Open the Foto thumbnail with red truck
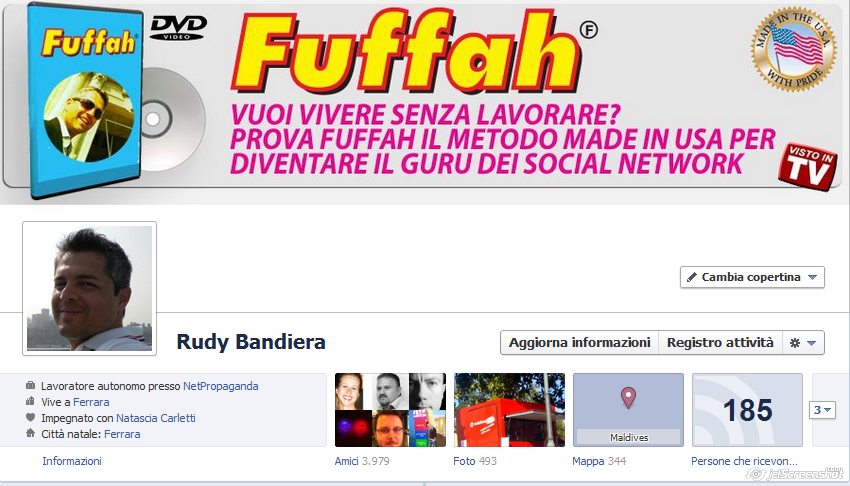The height and width of the screenshot is (486, 850). [509, 410]
